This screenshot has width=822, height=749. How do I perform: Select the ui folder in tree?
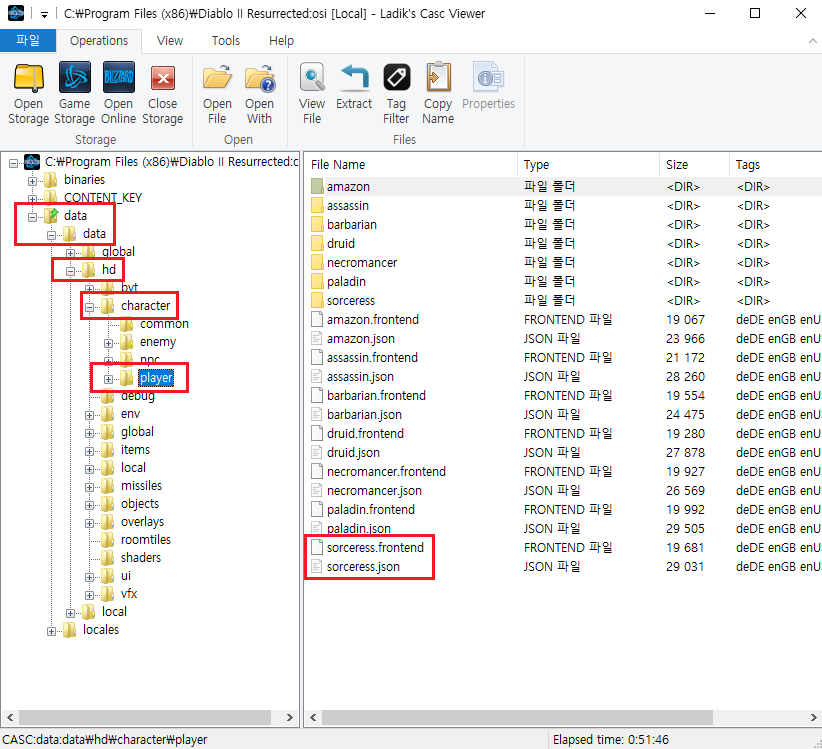tap(126, 576)
